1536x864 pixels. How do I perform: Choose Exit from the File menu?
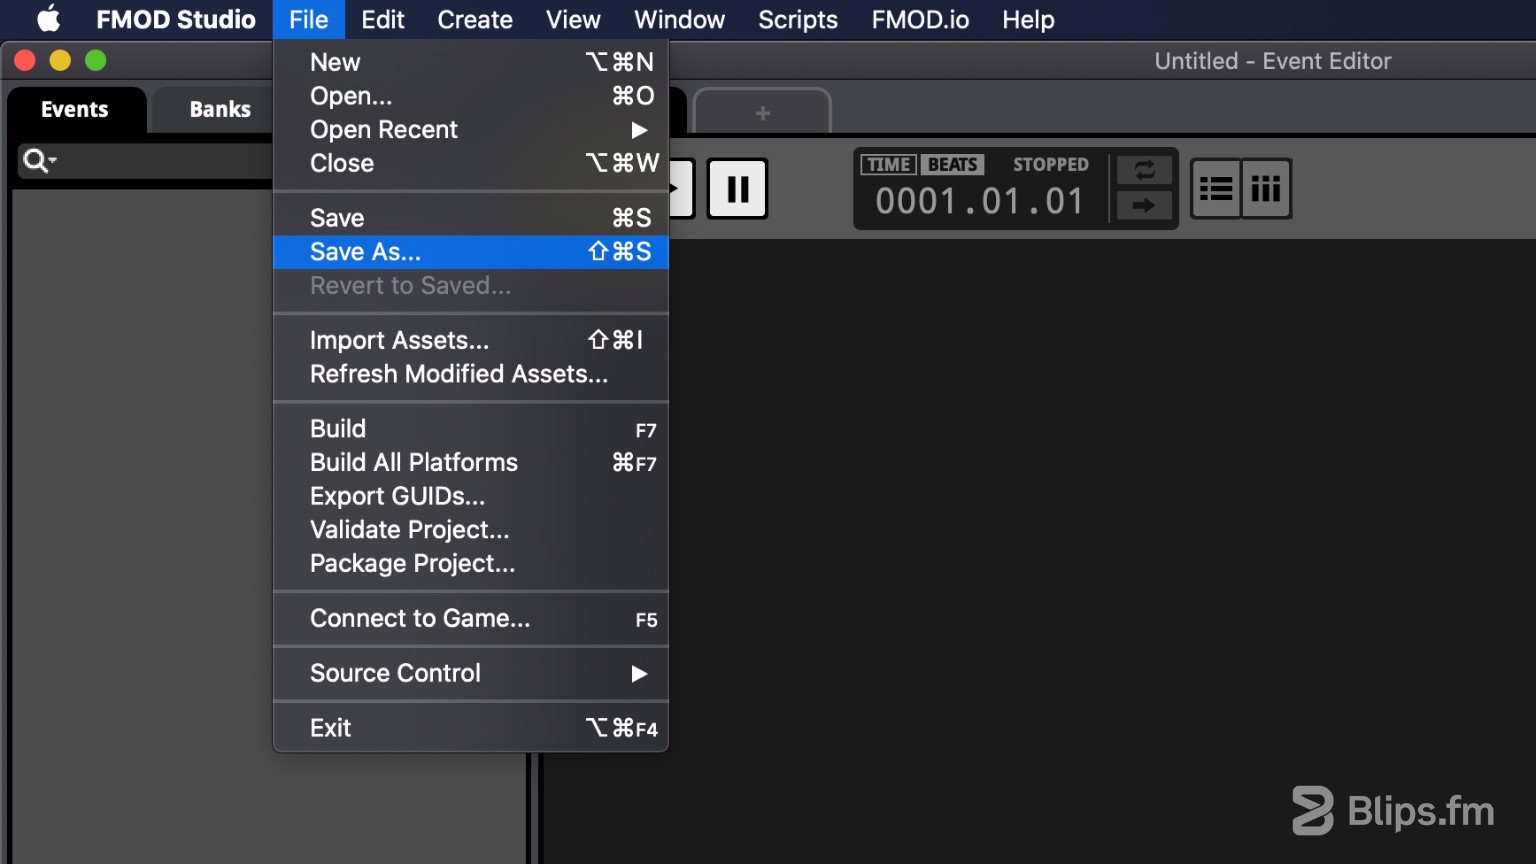470,728
